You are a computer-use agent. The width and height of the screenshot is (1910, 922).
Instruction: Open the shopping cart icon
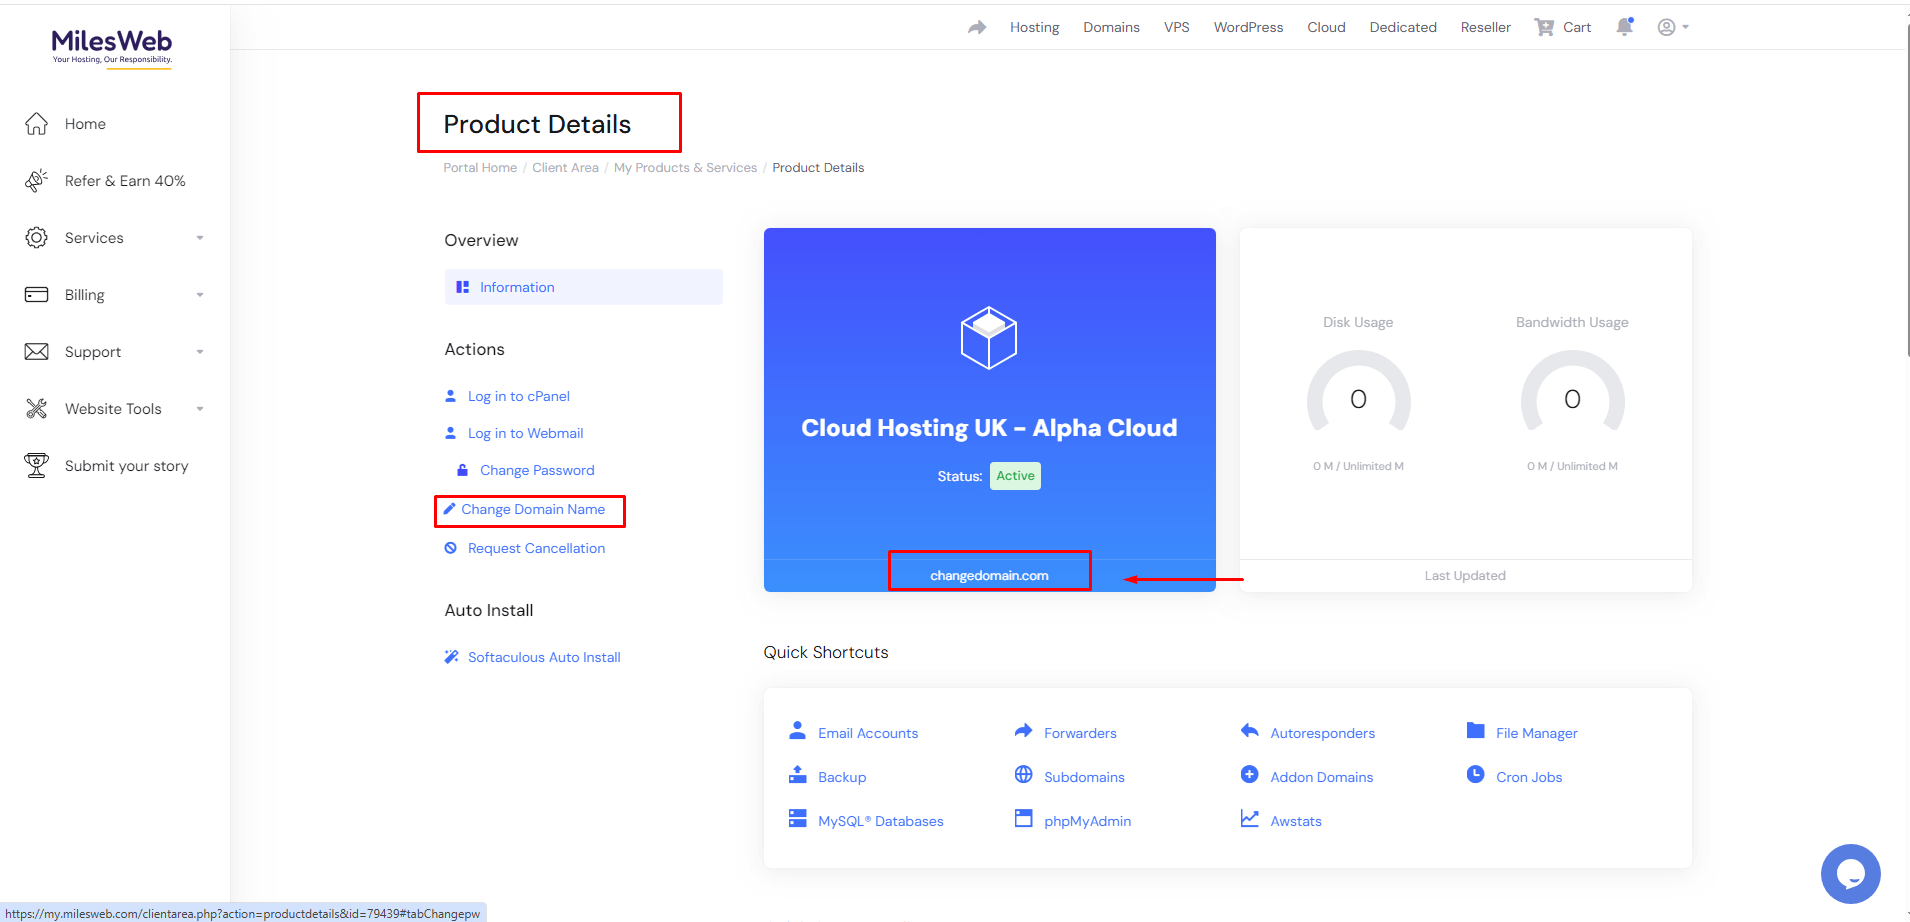click(x=1545, y=27)
